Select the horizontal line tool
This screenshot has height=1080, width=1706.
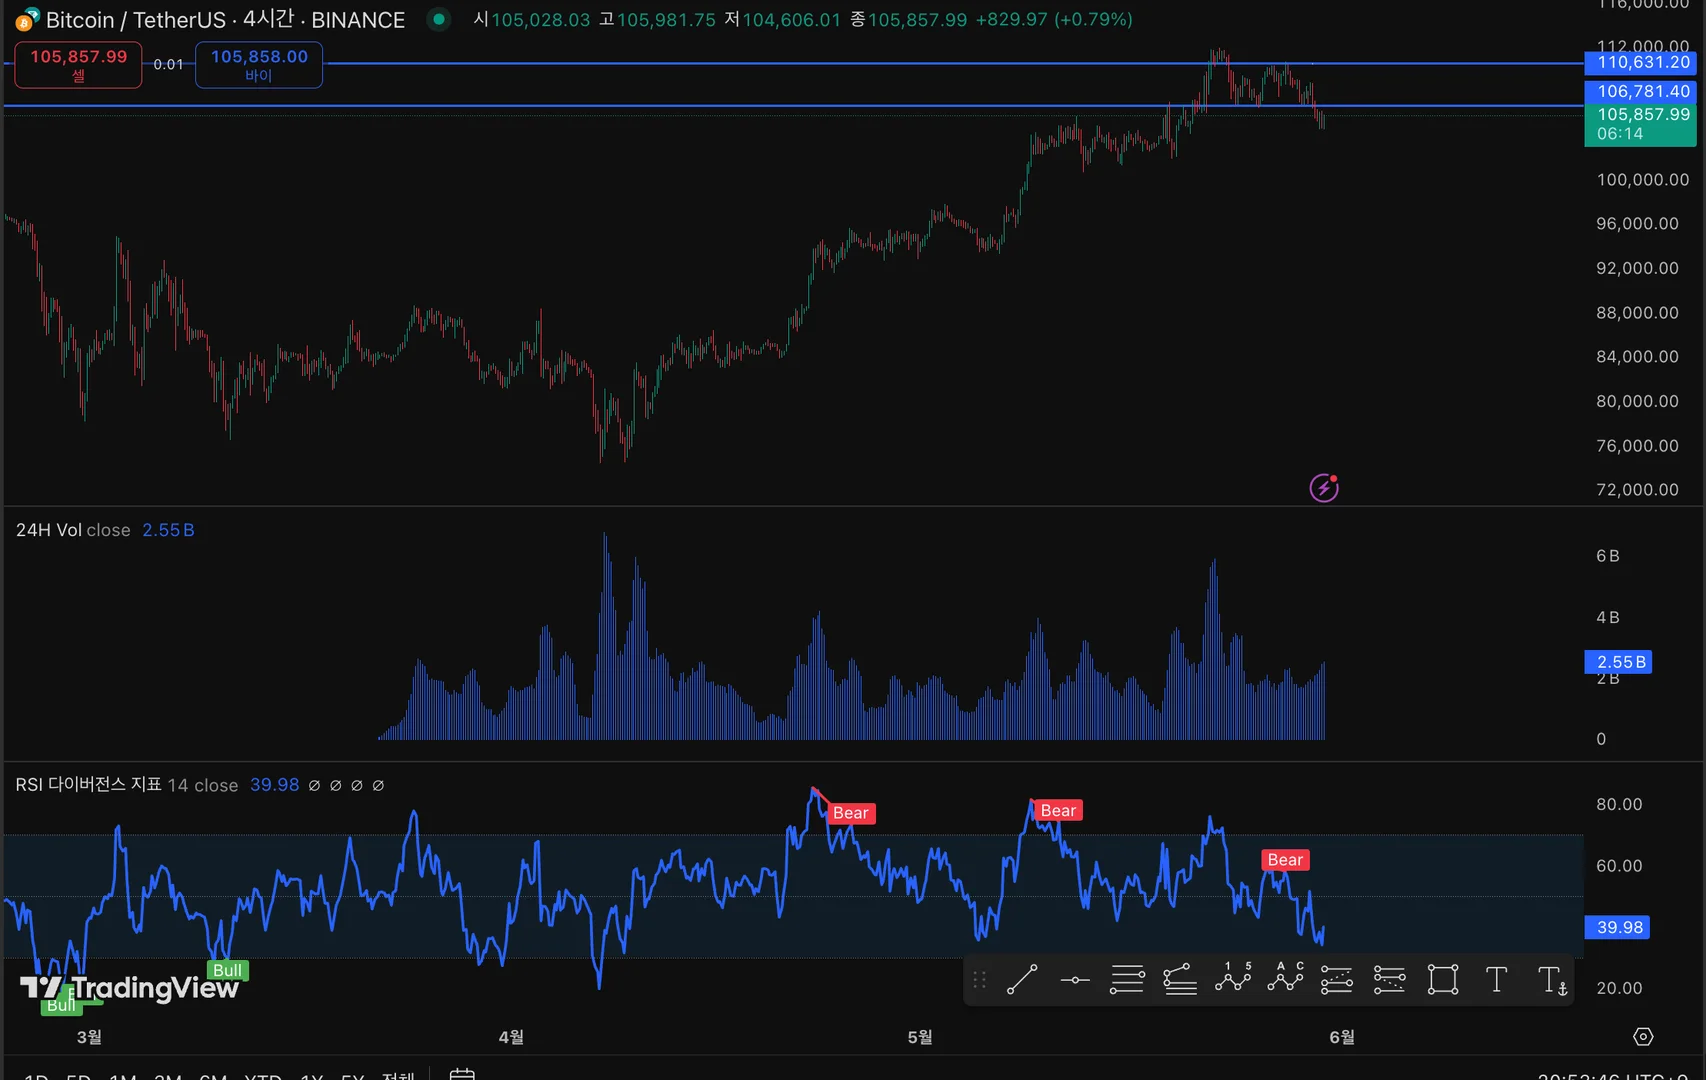click(1075, 980)
